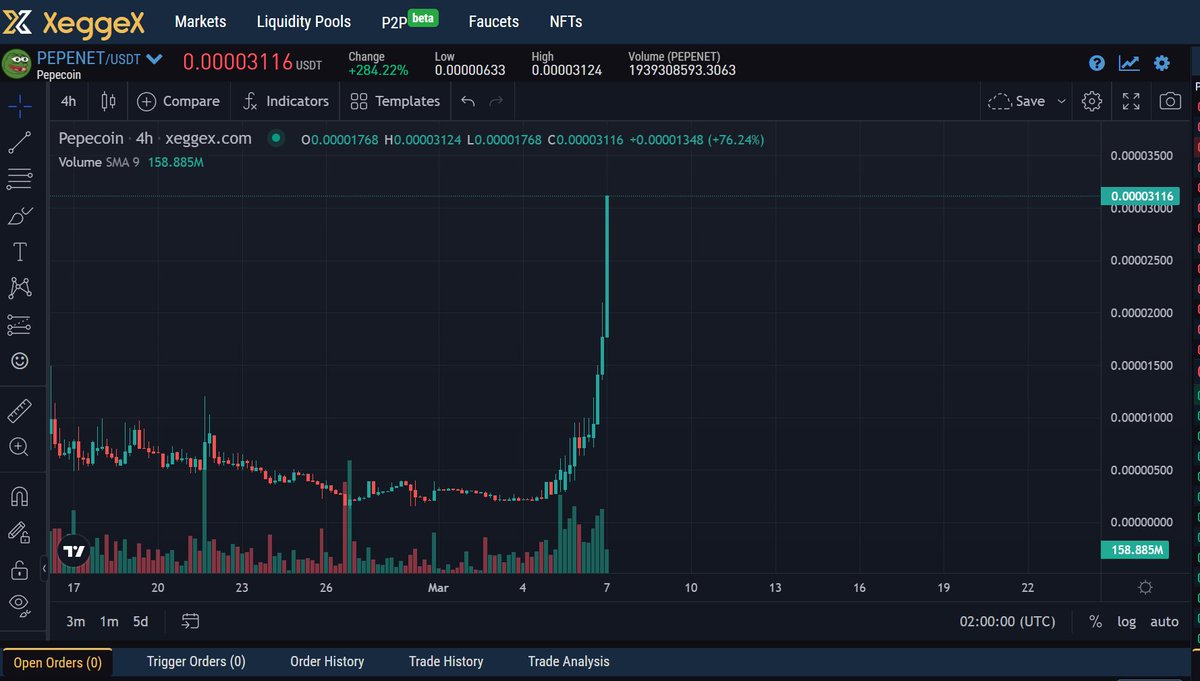Switch to Trade Analysis tab
The height and width of the screenshot is (681, 1200).
click(569, 661)
